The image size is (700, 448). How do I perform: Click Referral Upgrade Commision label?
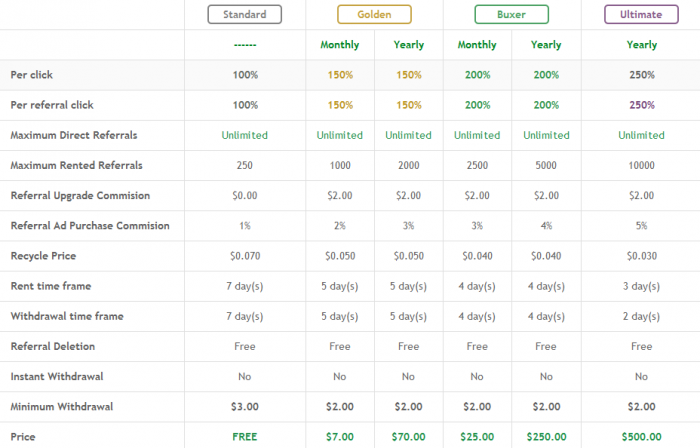pos(80,195)
